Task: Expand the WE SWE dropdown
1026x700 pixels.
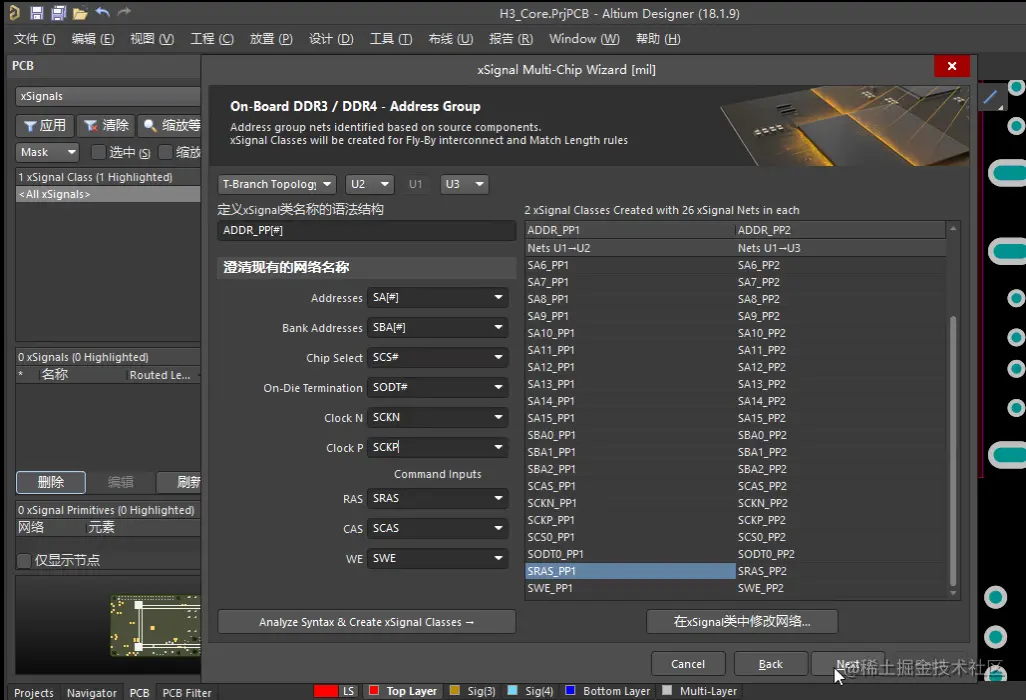Action: tap(498, 559)
